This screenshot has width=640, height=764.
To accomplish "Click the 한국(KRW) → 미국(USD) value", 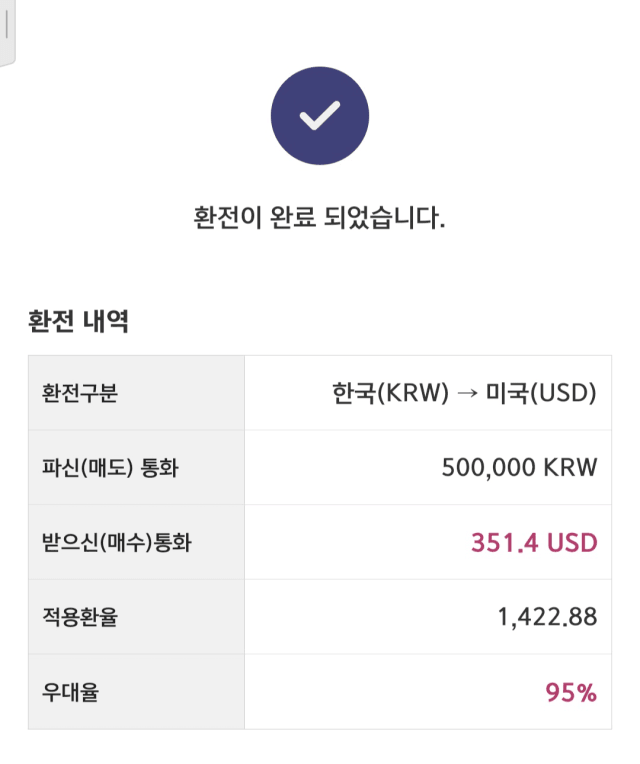I will pyautogui.click(x=464, y=393).
